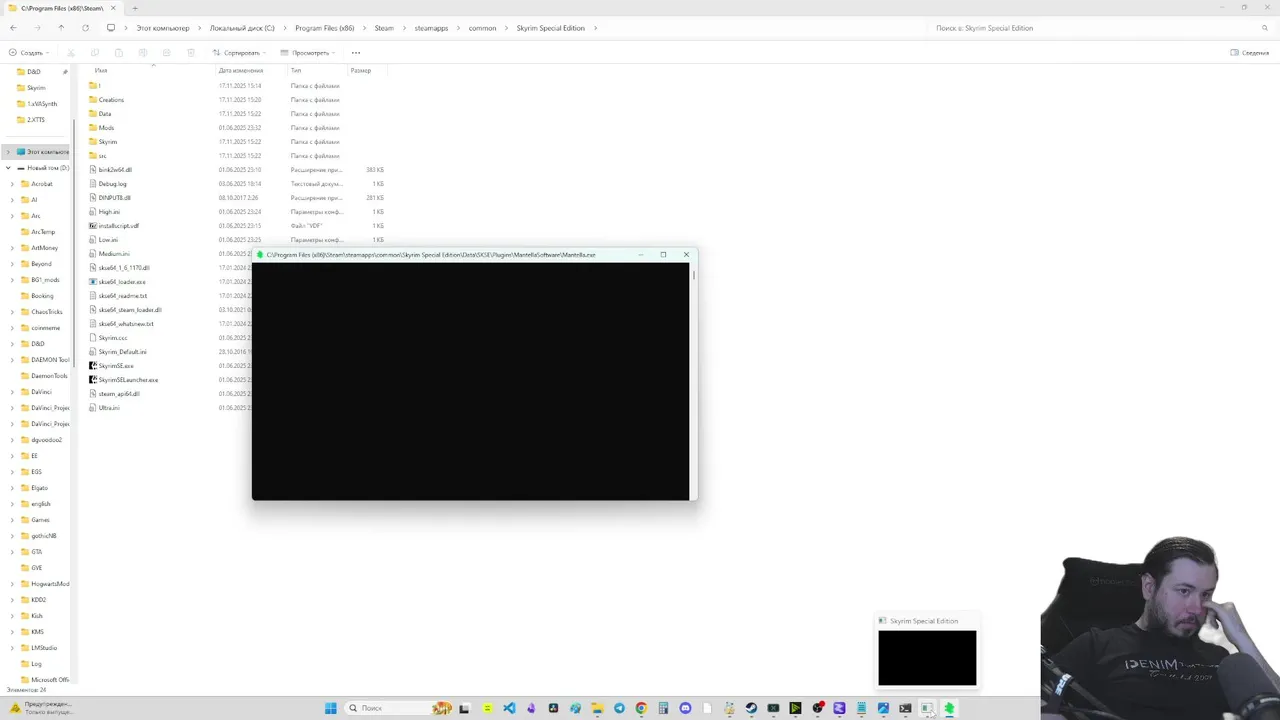The image size is (1280, 720).
Task: Open the Просмотреть view menu
Action: click(x=308, y=53)
